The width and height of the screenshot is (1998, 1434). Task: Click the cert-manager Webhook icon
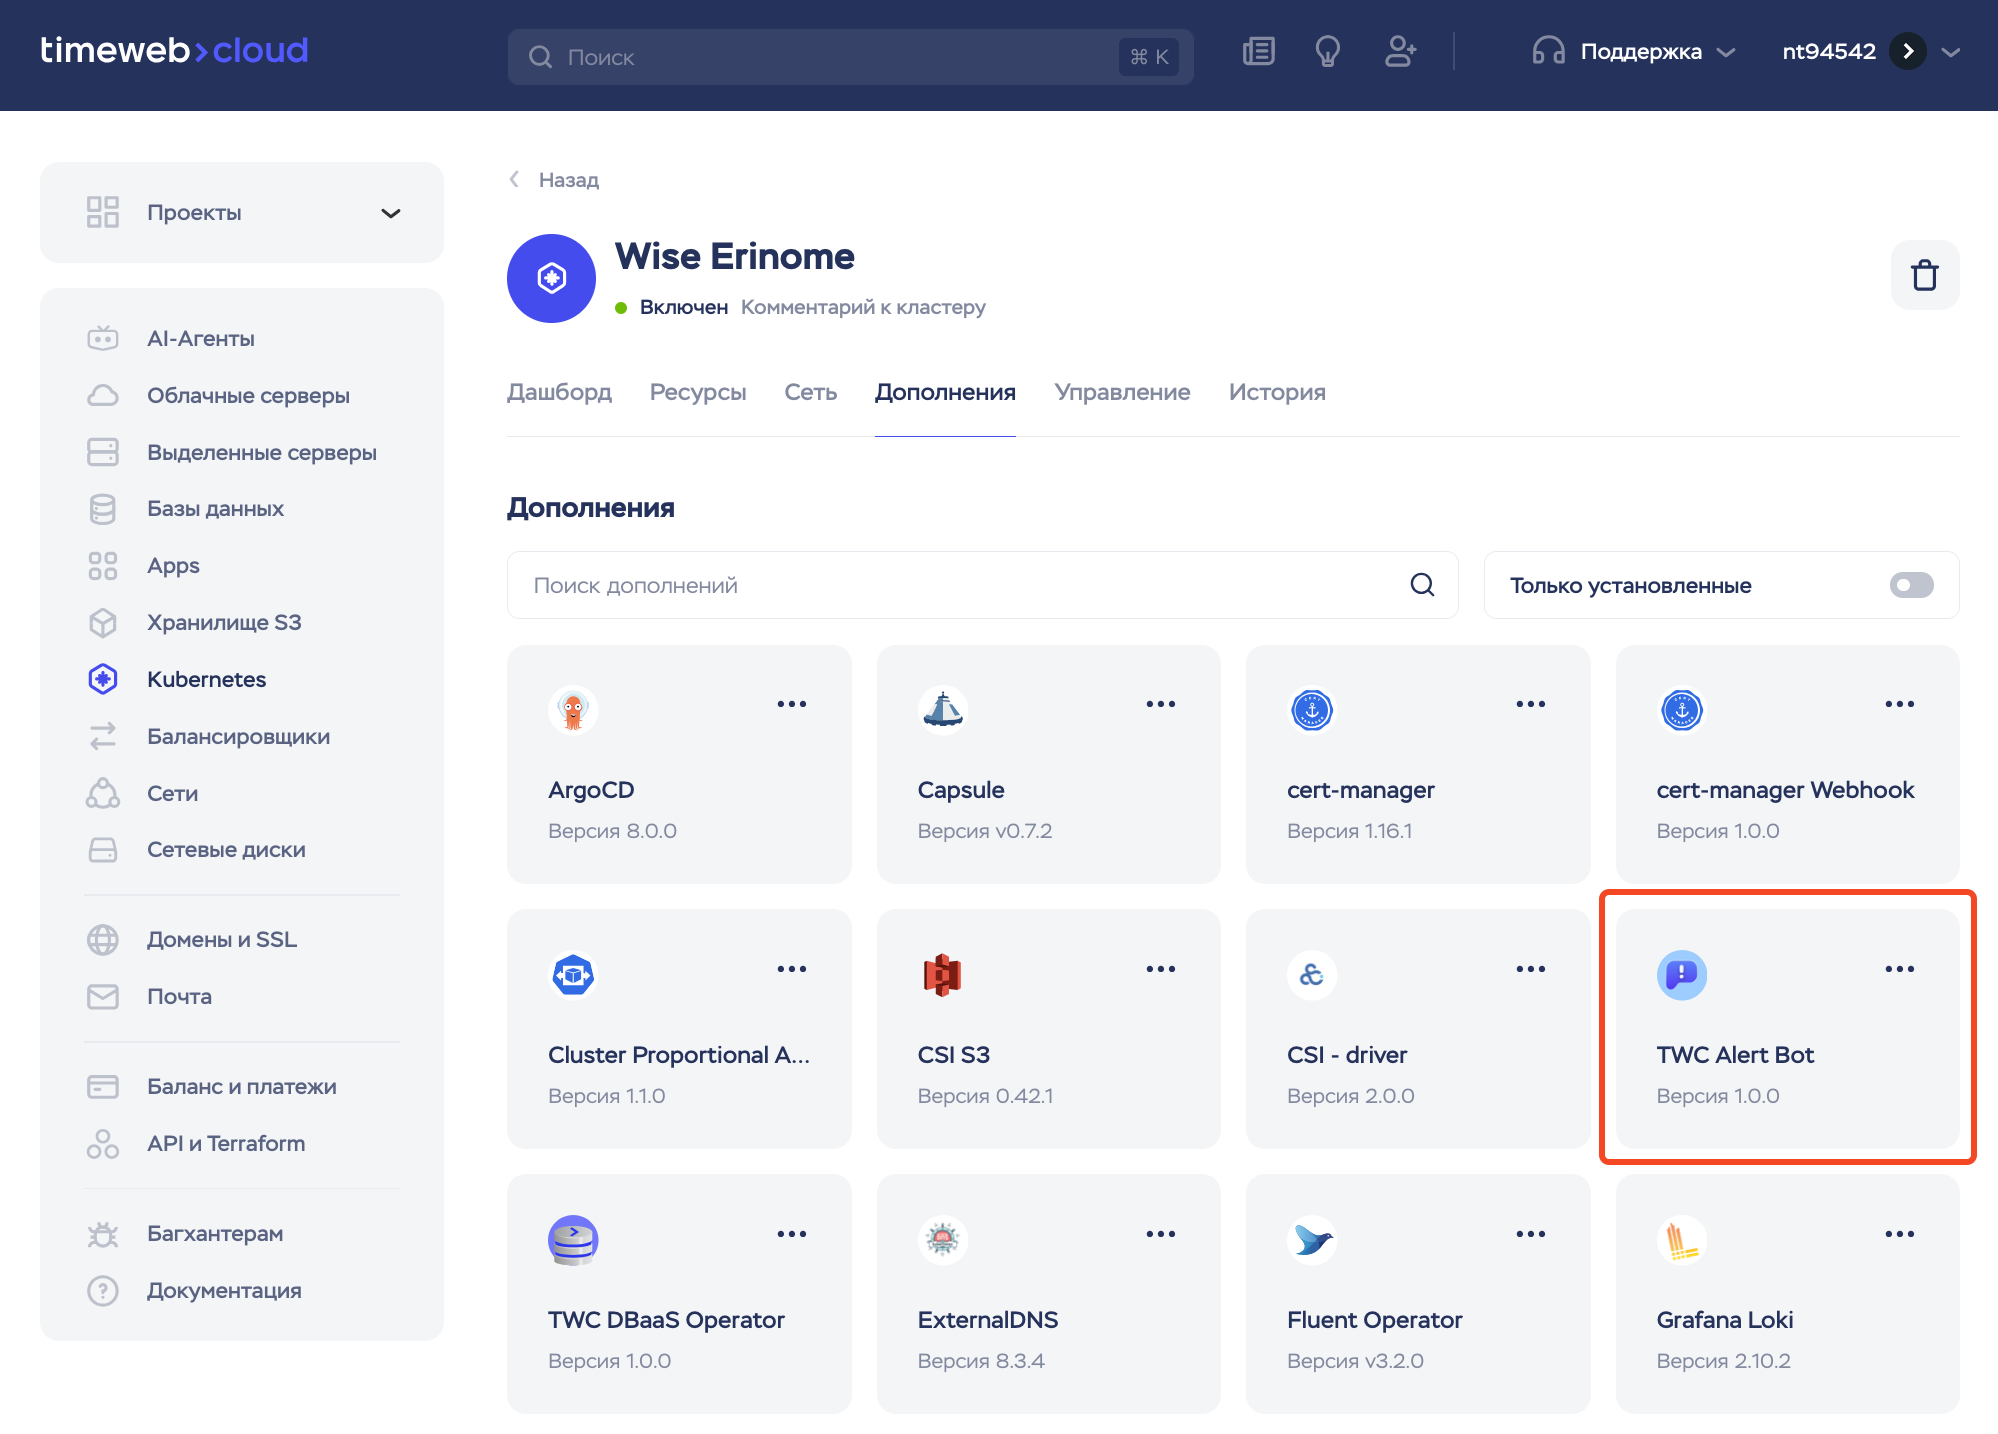tap(1682, 710)
